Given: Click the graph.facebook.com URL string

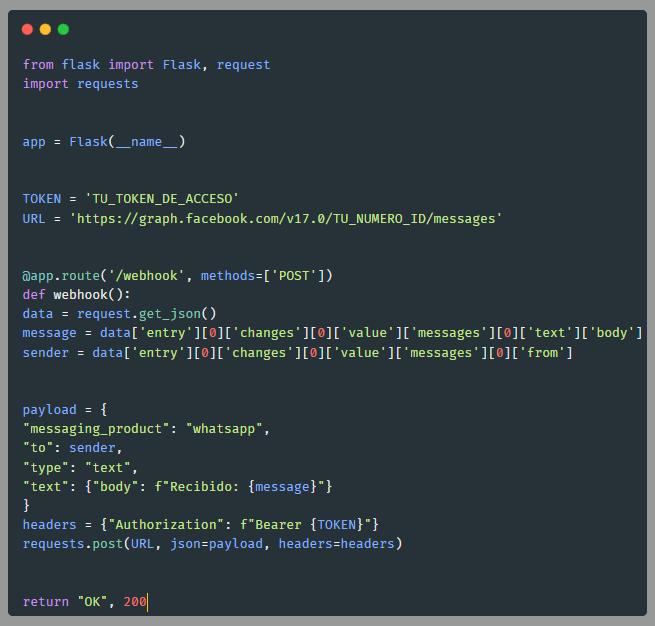Looking at the screenshot, I should click(x=285, y=218).
